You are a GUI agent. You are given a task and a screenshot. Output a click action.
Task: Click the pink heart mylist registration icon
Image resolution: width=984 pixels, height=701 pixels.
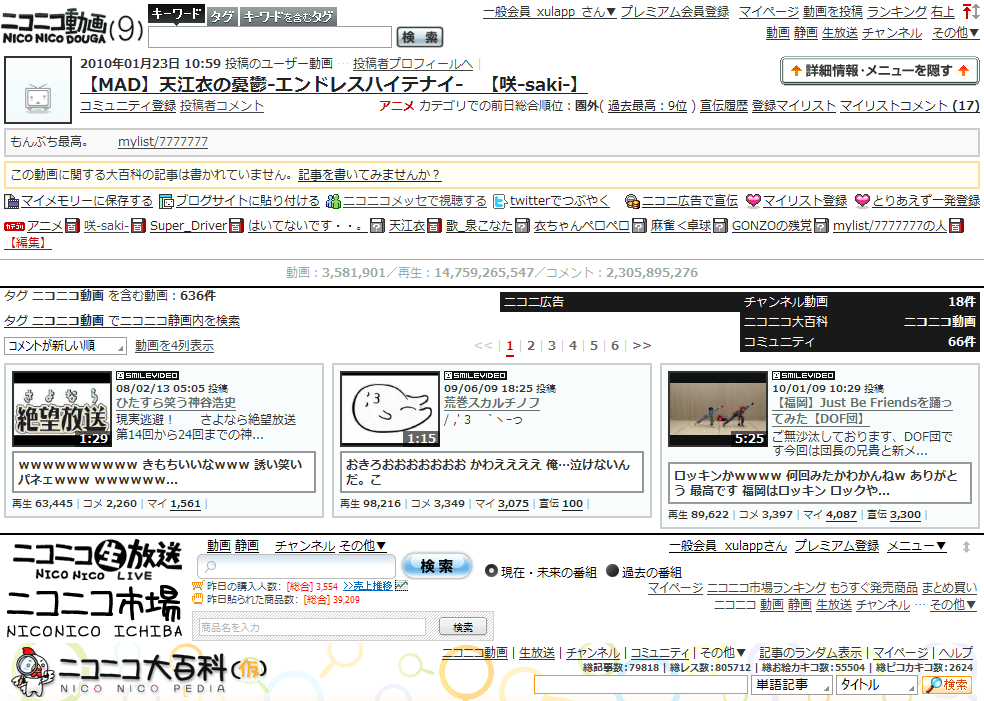pyautogui.click(x=753, y=201)
